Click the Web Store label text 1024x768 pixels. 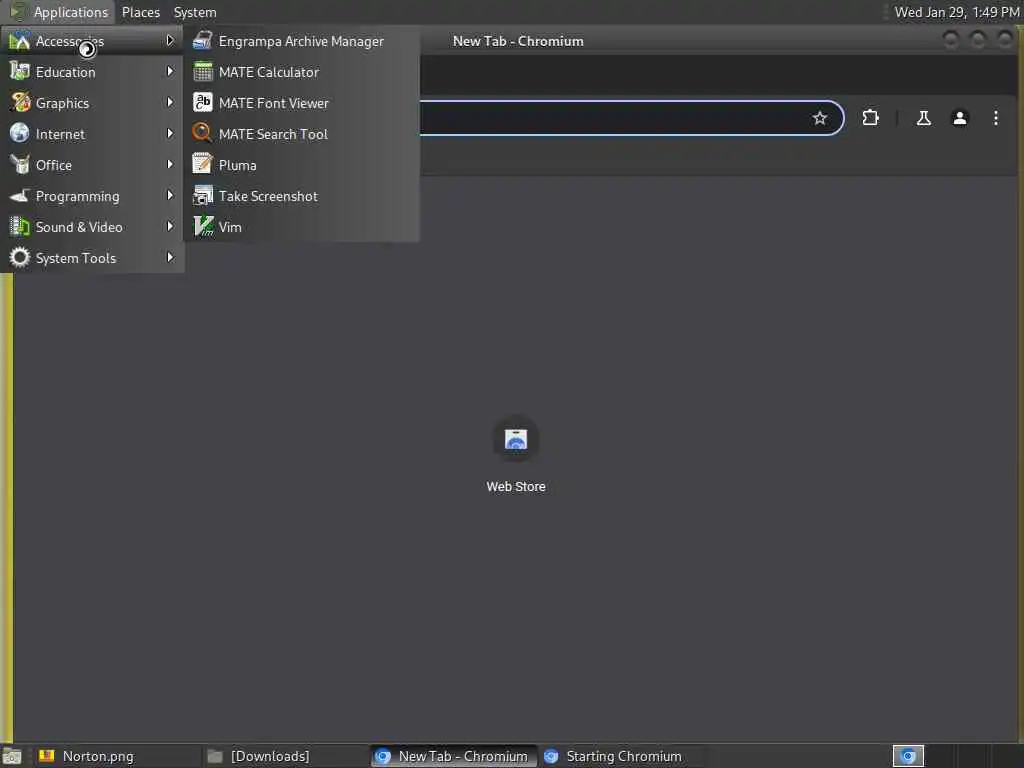point(516,487)
